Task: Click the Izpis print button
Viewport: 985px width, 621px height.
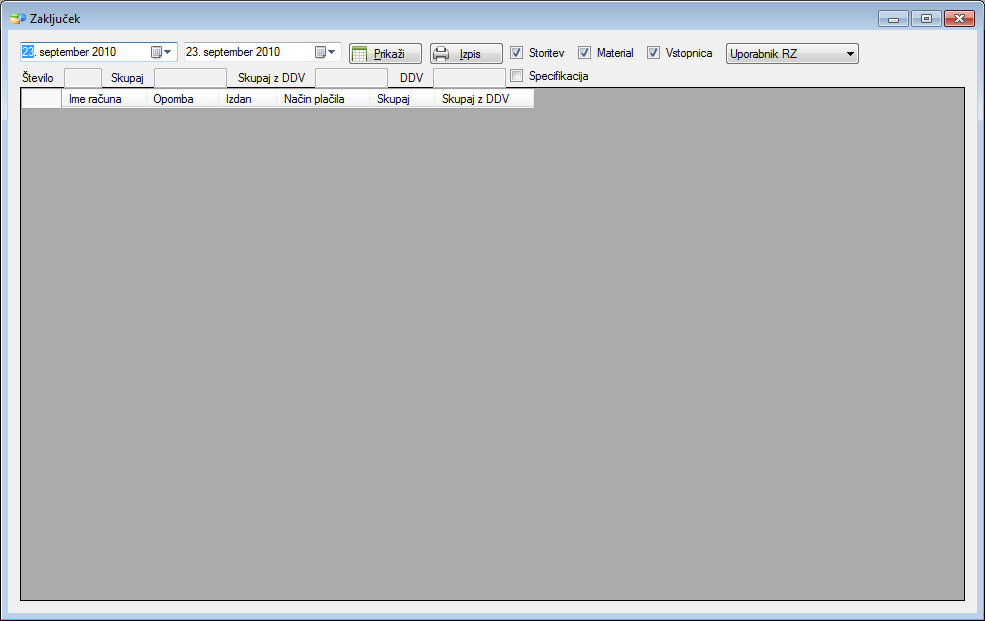Action: 466,54
